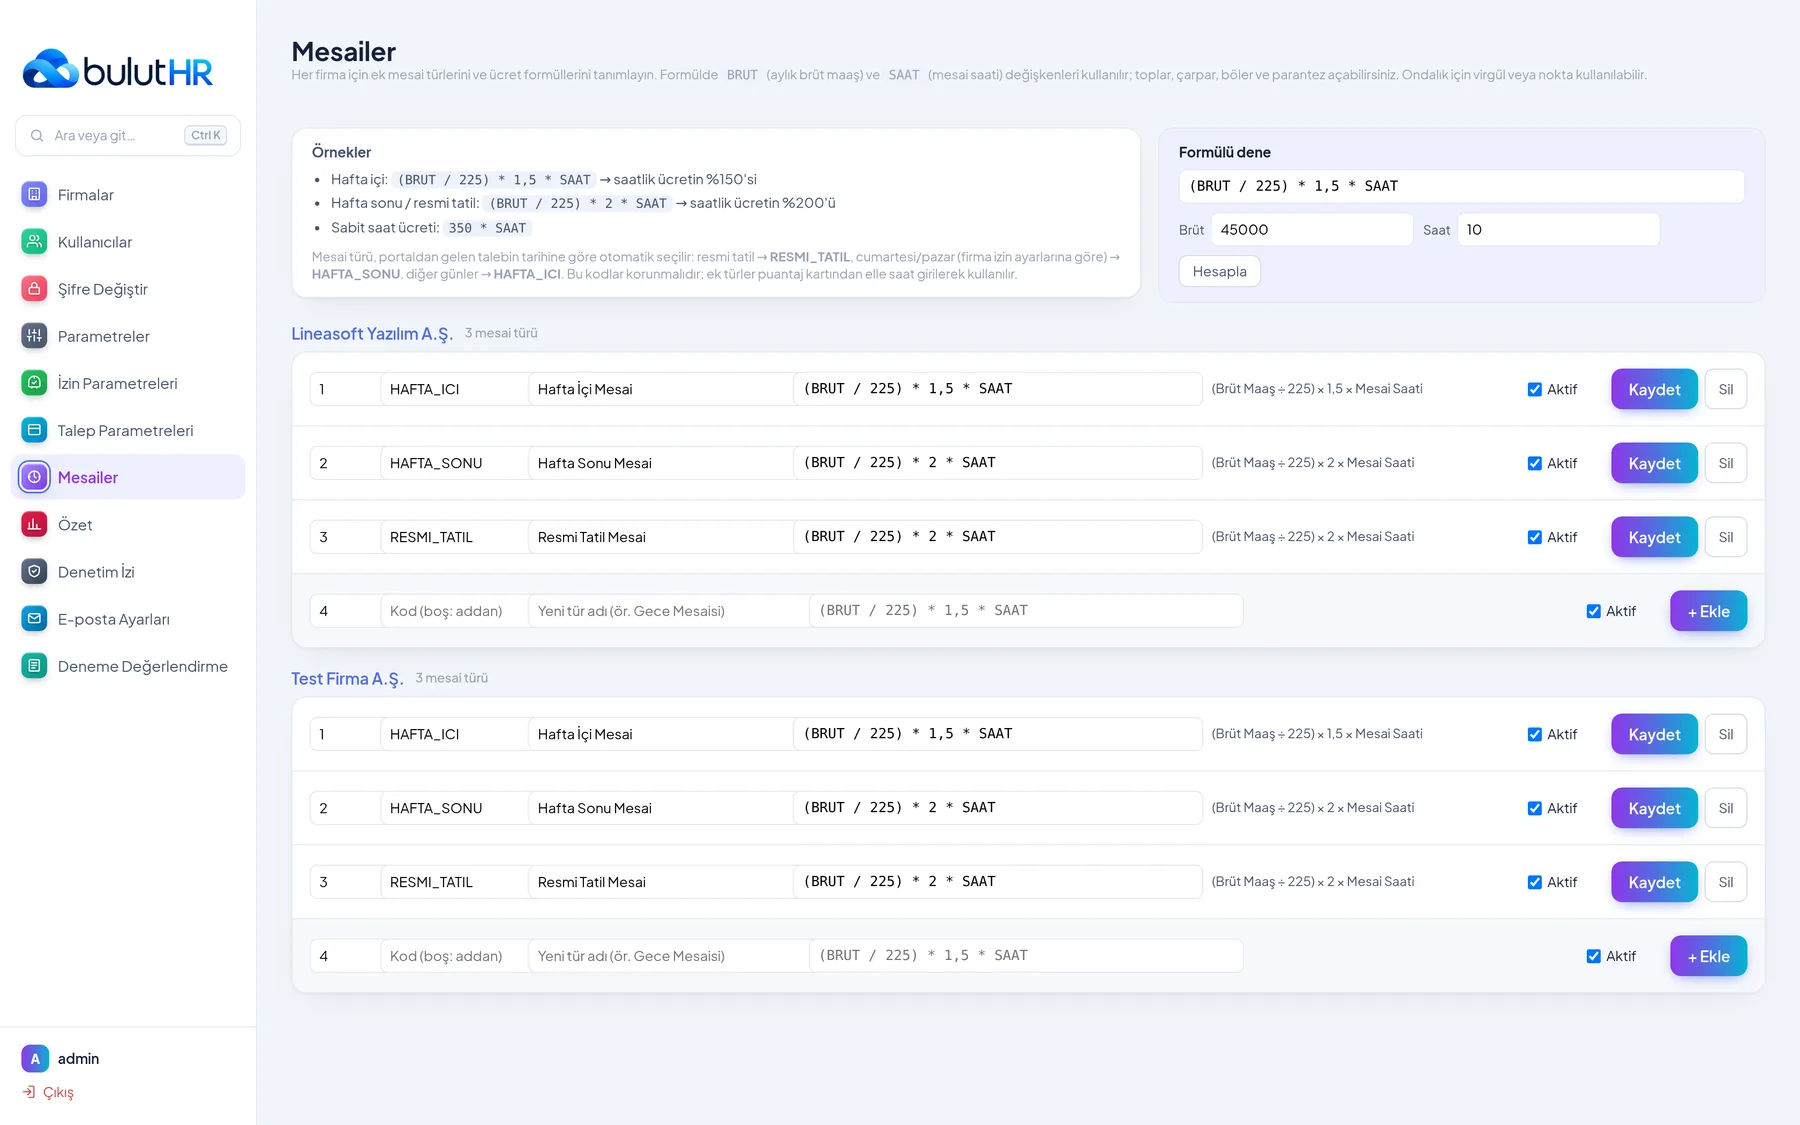
Task: Click the Özet chart icon
Action: click(34, 524)
